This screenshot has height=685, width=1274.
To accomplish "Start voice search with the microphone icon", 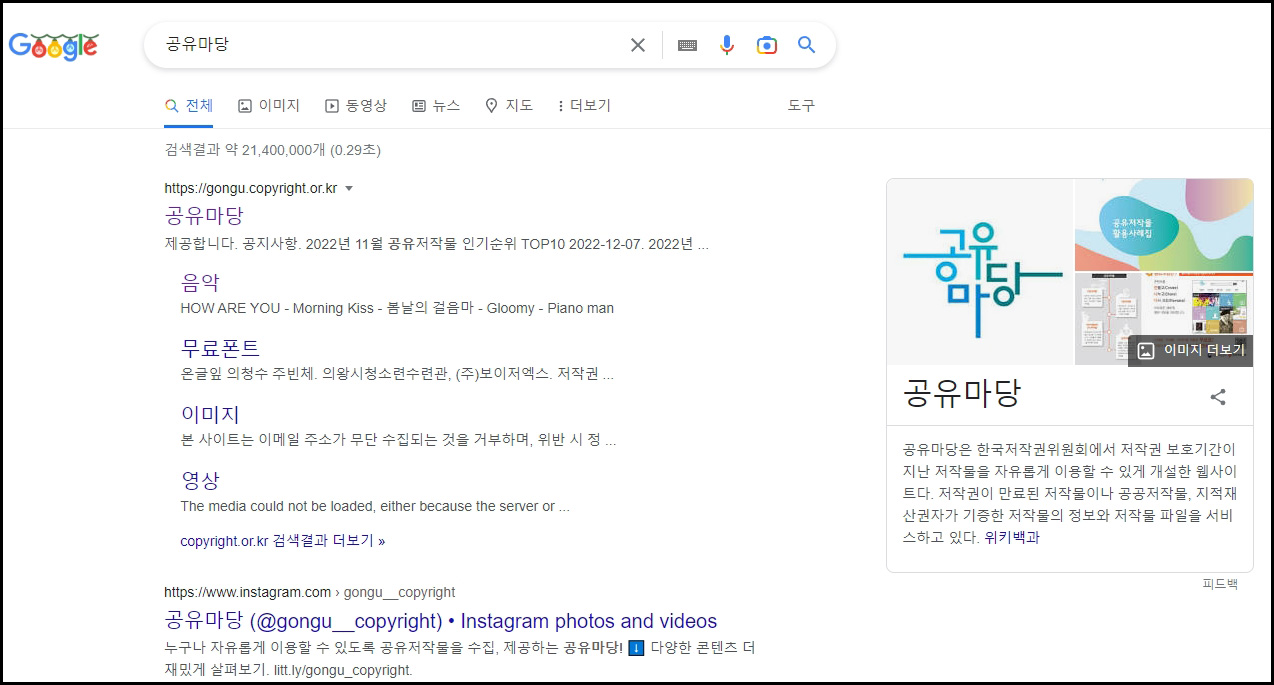I will [x=727, y=45].
